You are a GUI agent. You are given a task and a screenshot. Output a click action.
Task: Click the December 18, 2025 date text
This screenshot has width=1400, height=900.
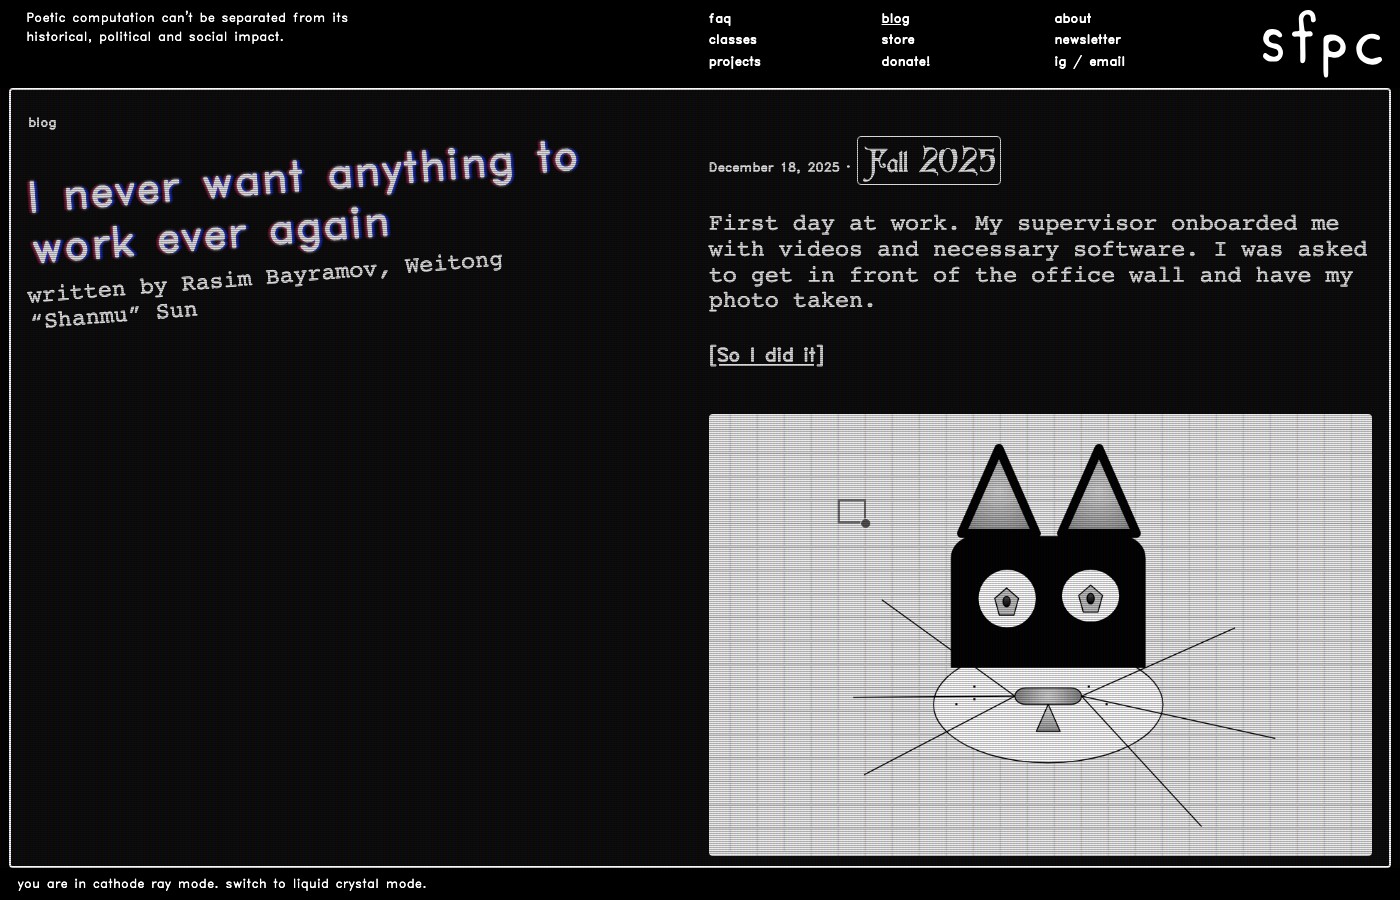pos(773,167)
